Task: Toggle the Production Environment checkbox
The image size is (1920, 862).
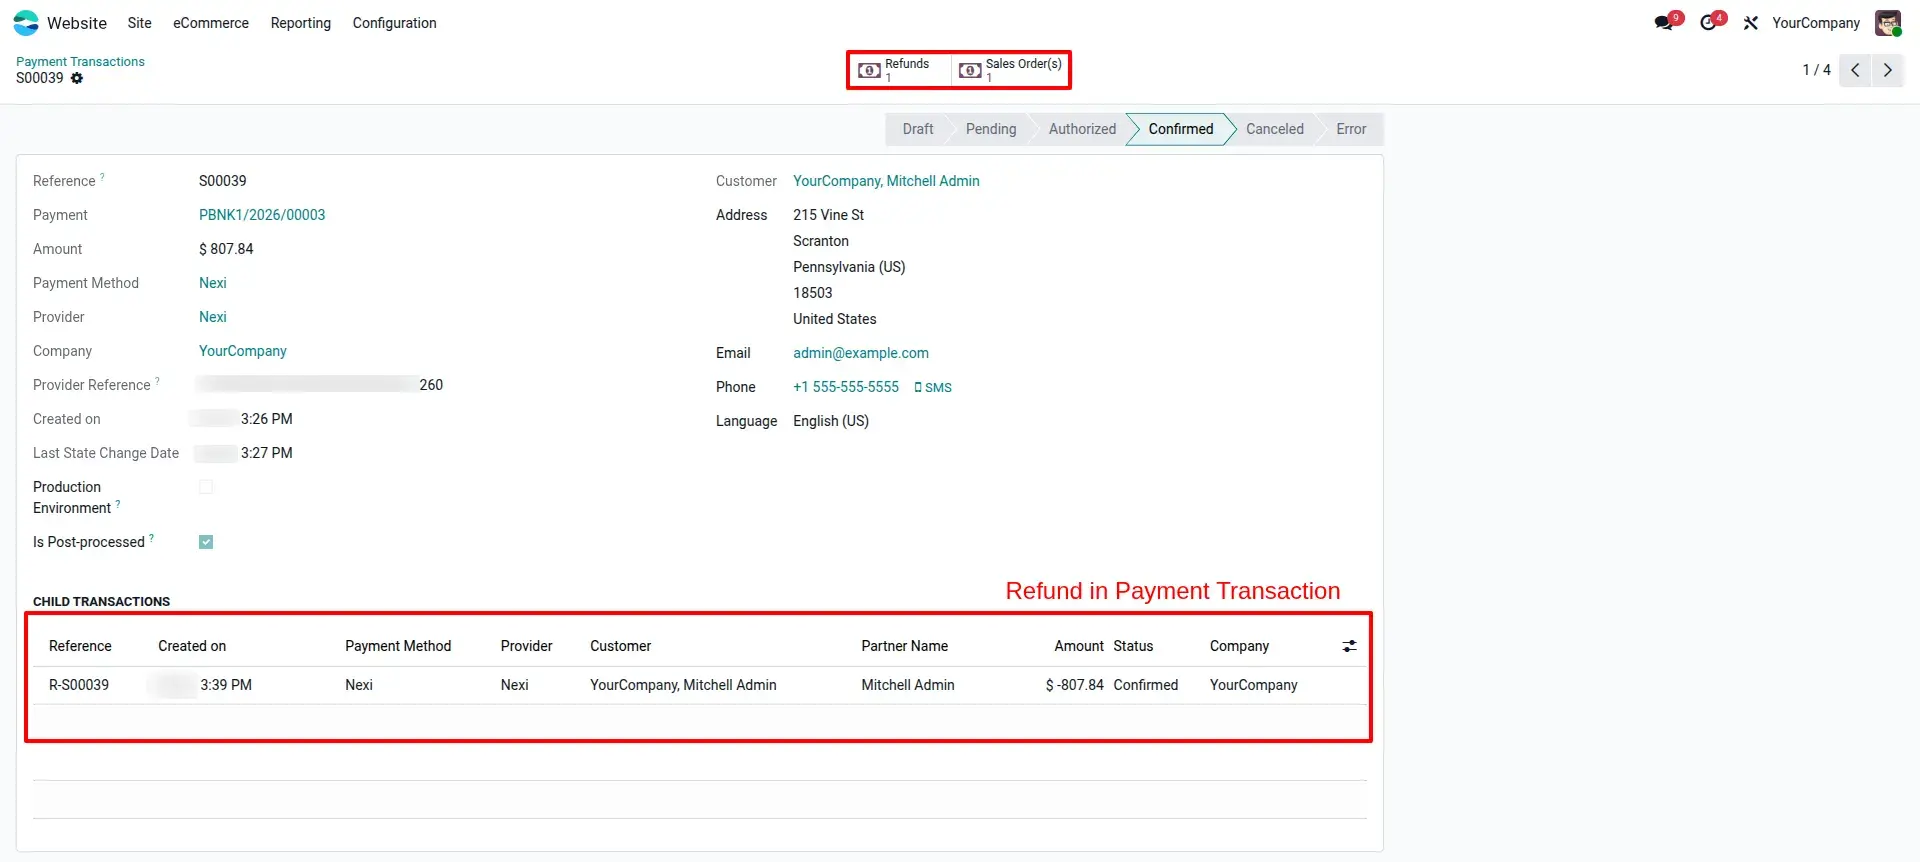Action: click(206, 487)
